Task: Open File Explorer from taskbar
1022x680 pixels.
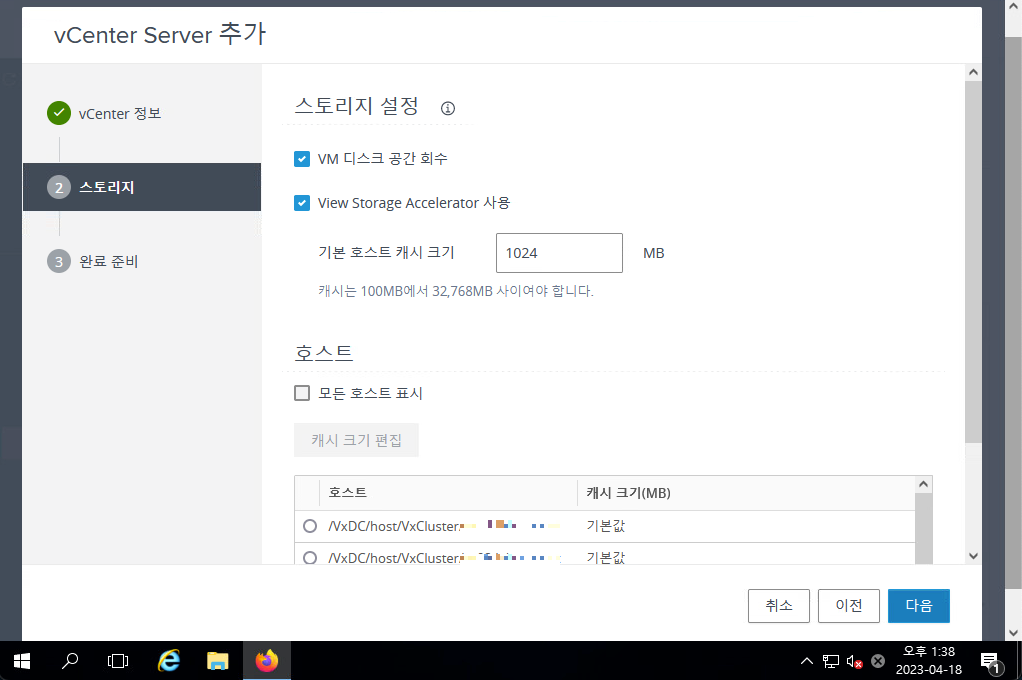Action: click(x=218, y=661)
